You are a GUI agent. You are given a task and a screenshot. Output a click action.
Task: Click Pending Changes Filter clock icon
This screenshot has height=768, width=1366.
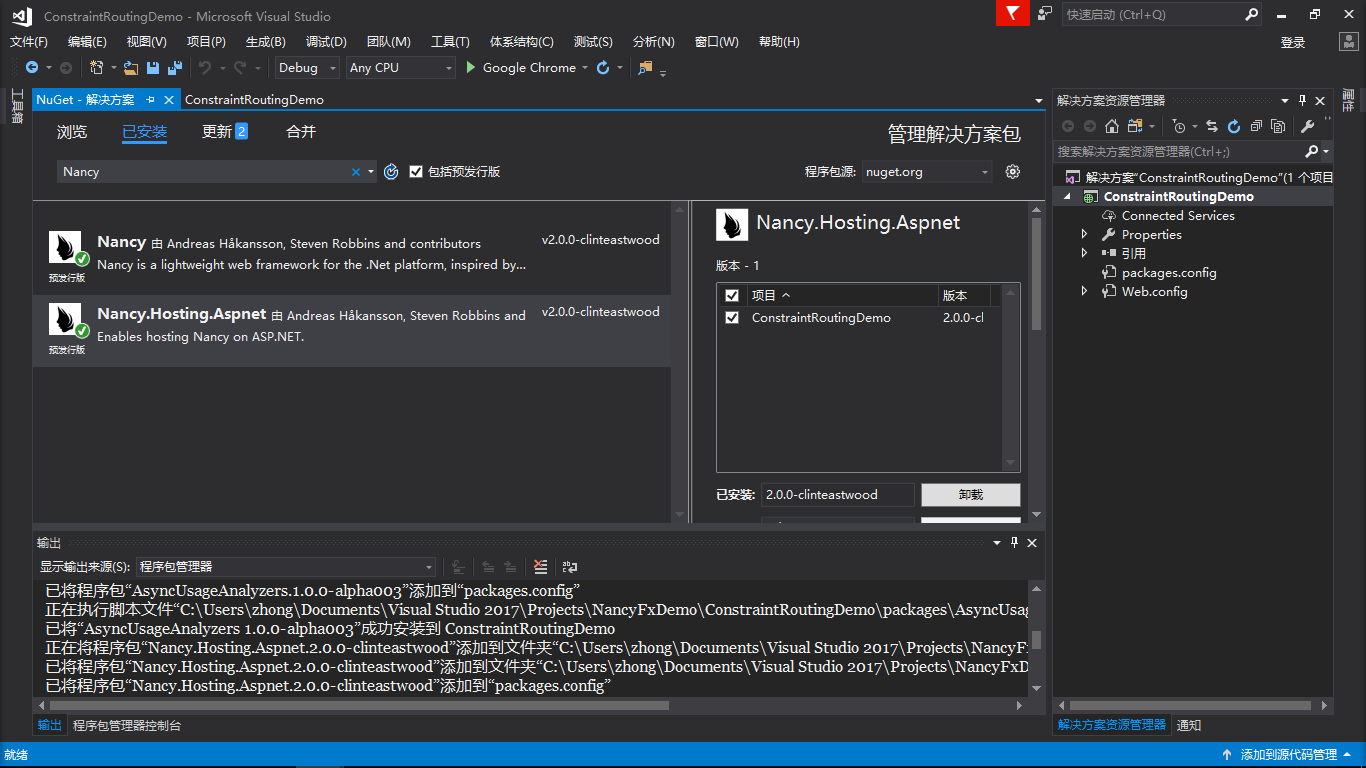tap(1179, 126)
